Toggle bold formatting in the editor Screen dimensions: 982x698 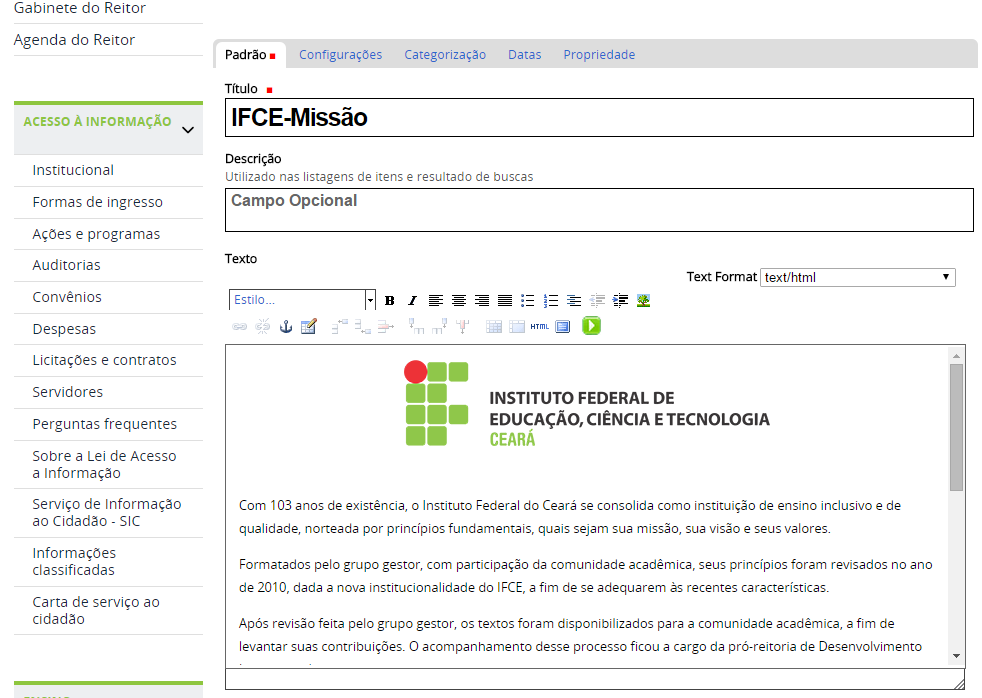(x=390, y=300)
